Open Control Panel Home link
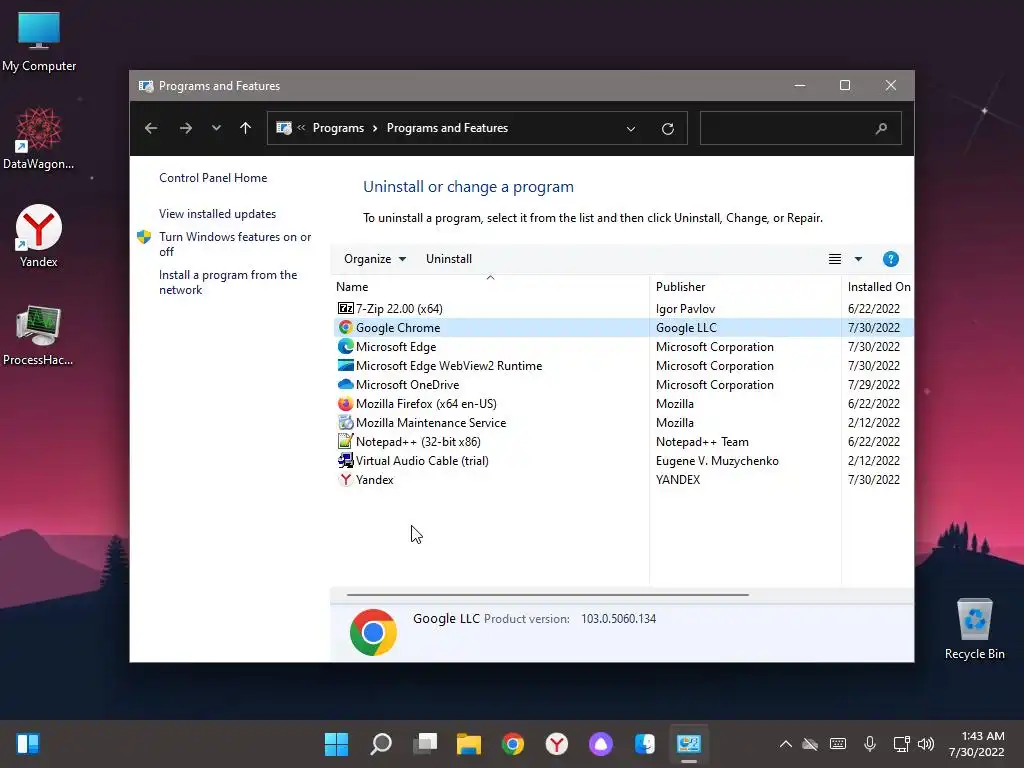 (x=213, y=178)
